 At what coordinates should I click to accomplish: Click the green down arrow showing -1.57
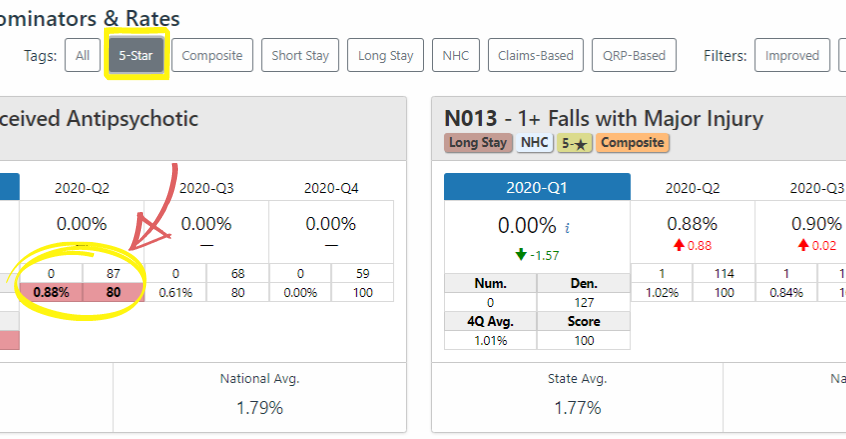510,254
